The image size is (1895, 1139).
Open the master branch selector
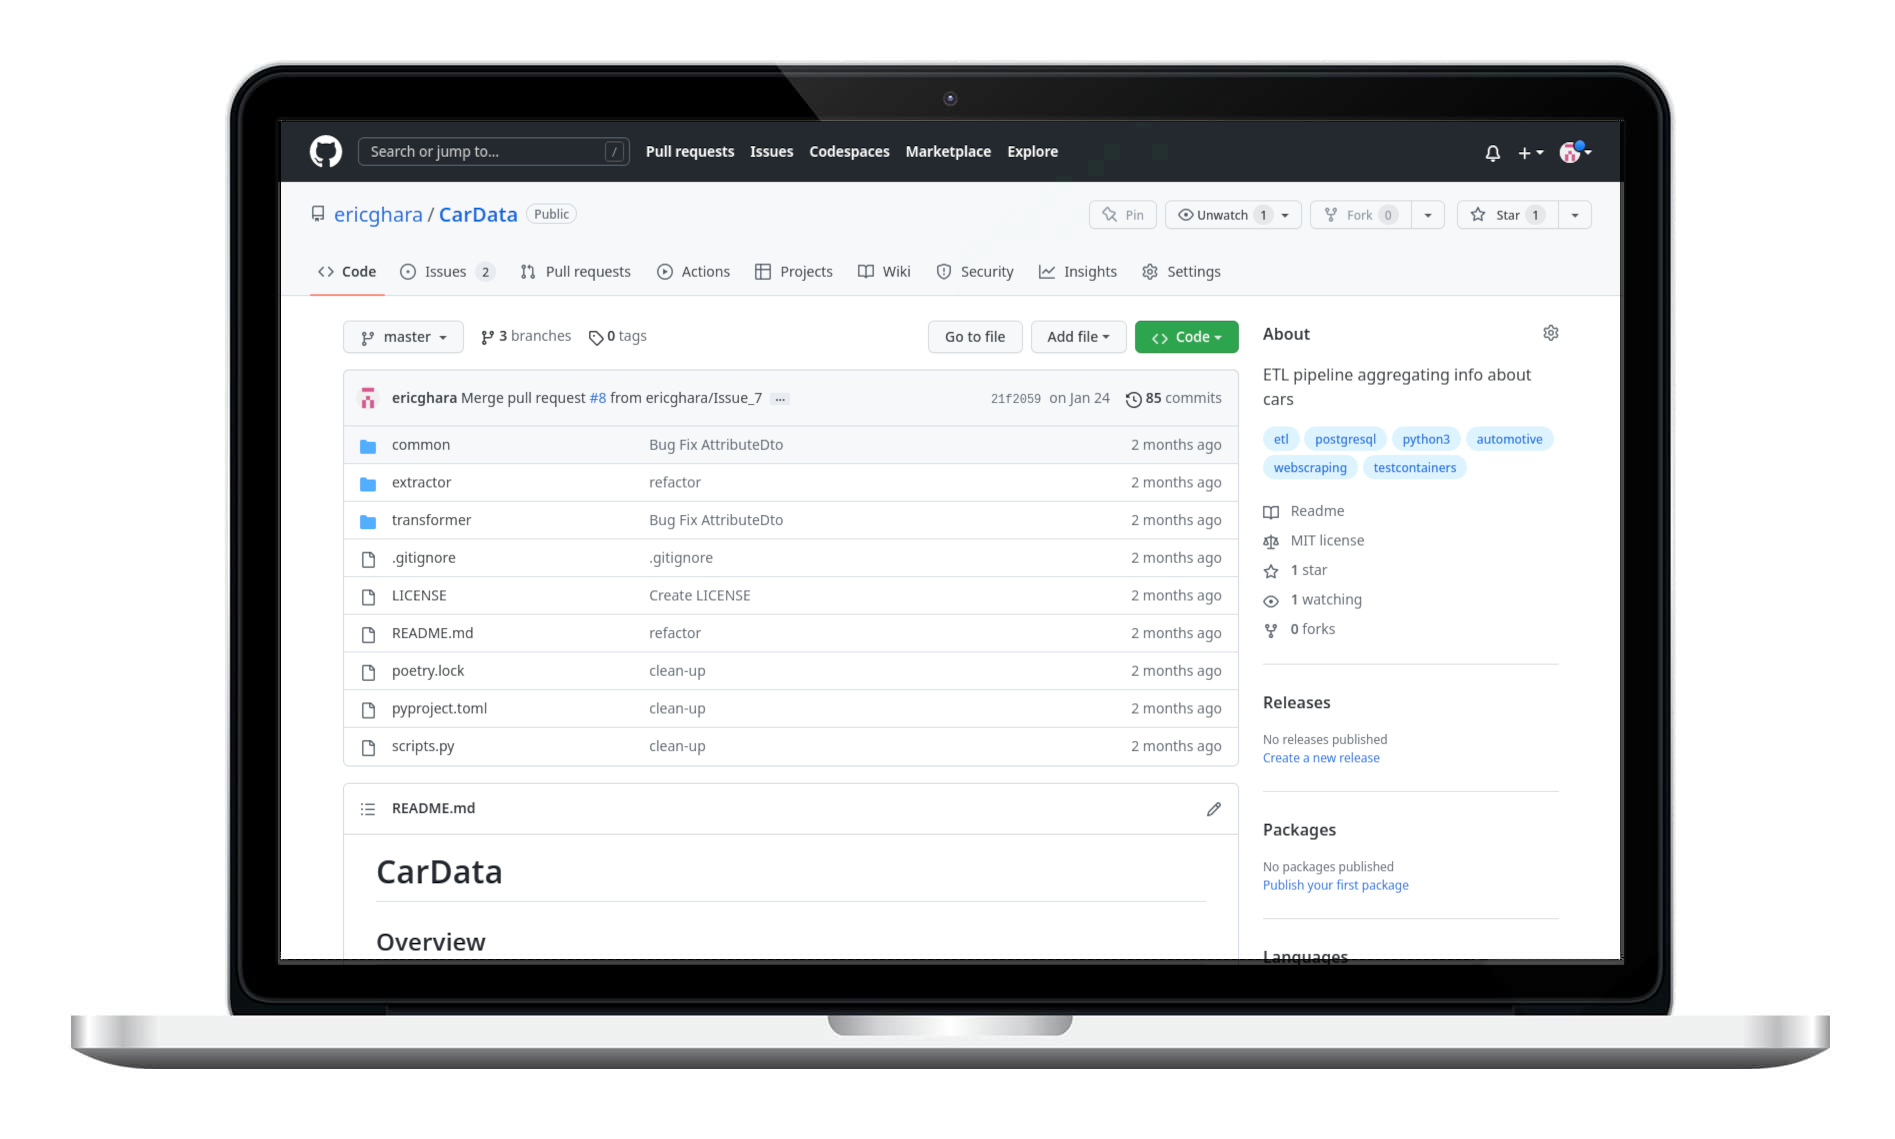click(403, 337)
